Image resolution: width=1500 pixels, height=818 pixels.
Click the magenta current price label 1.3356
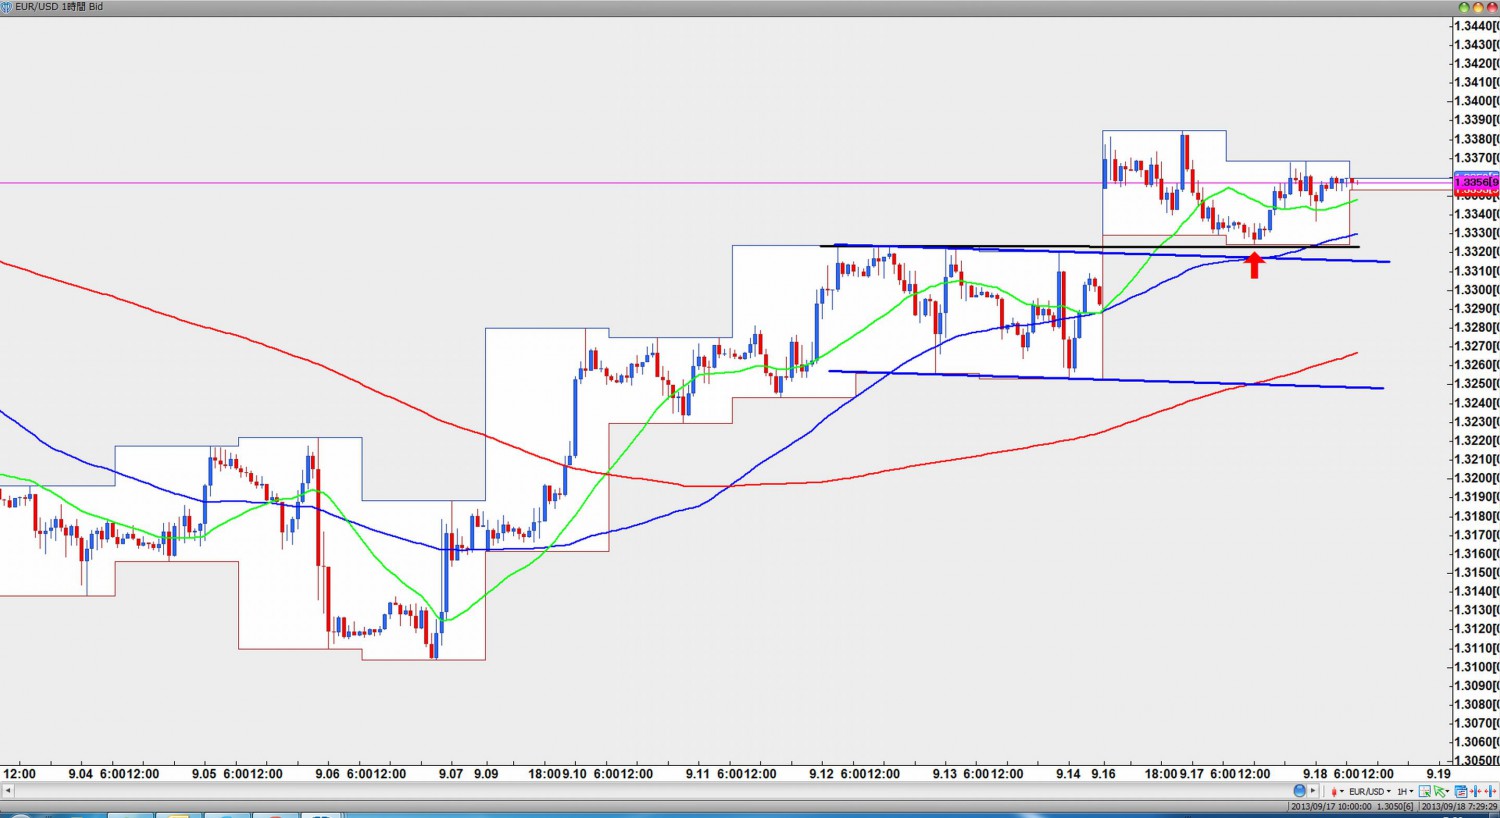1475,182
